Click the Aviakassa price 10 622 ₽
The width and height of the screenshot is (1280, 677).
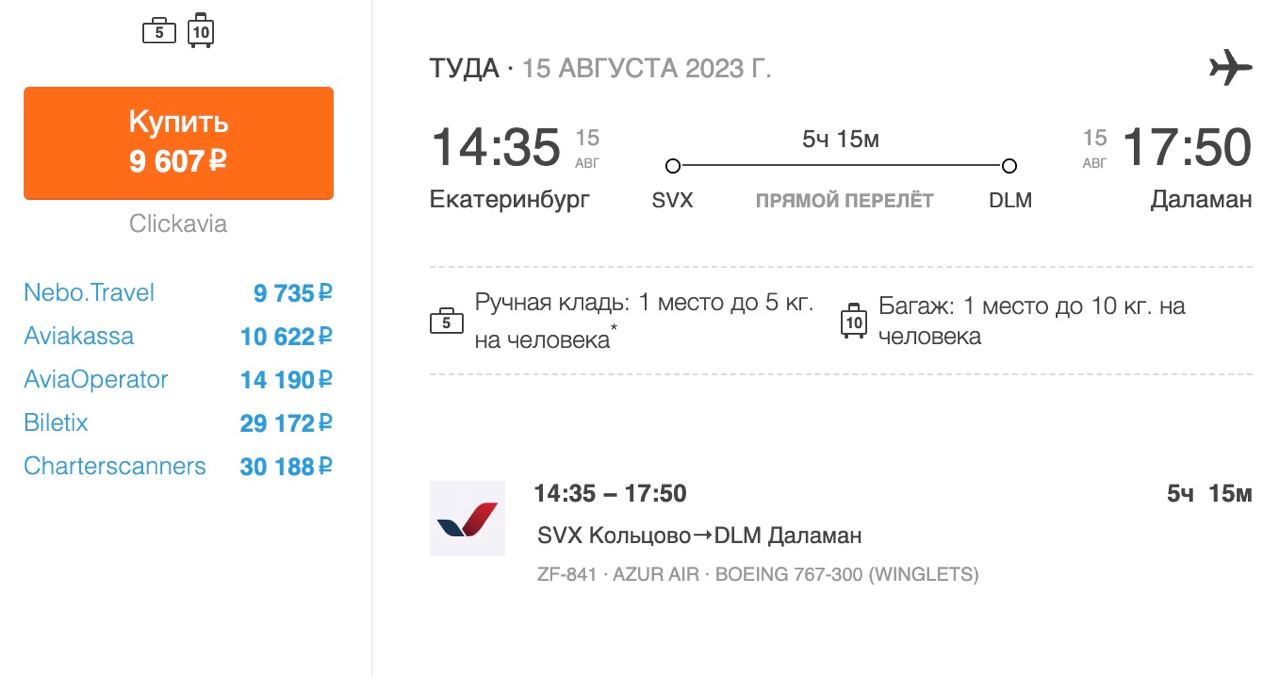click(286, 337)
